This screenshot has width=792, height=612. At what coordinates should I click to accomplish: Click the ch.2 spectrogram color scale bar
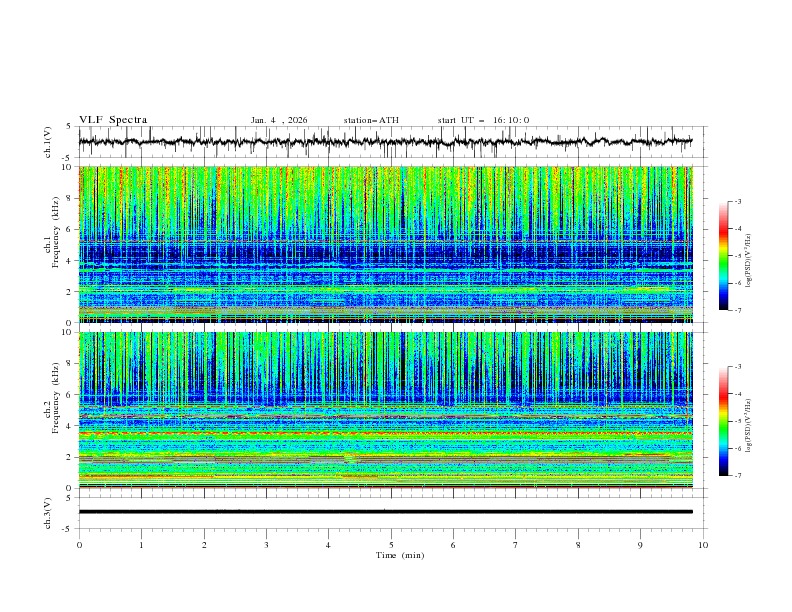723,421
